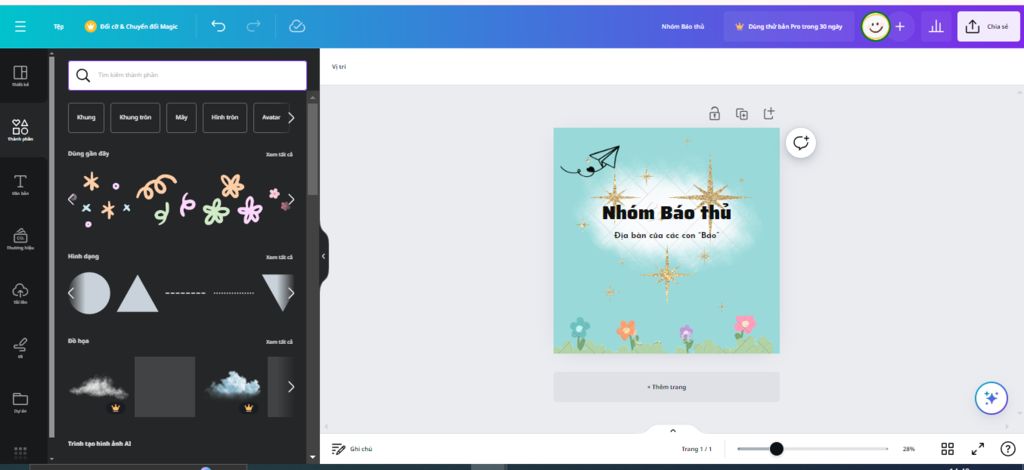Viewport: 1024px width, 470px height.
Task: See all in Dùng gần đây
Action: 279,155
